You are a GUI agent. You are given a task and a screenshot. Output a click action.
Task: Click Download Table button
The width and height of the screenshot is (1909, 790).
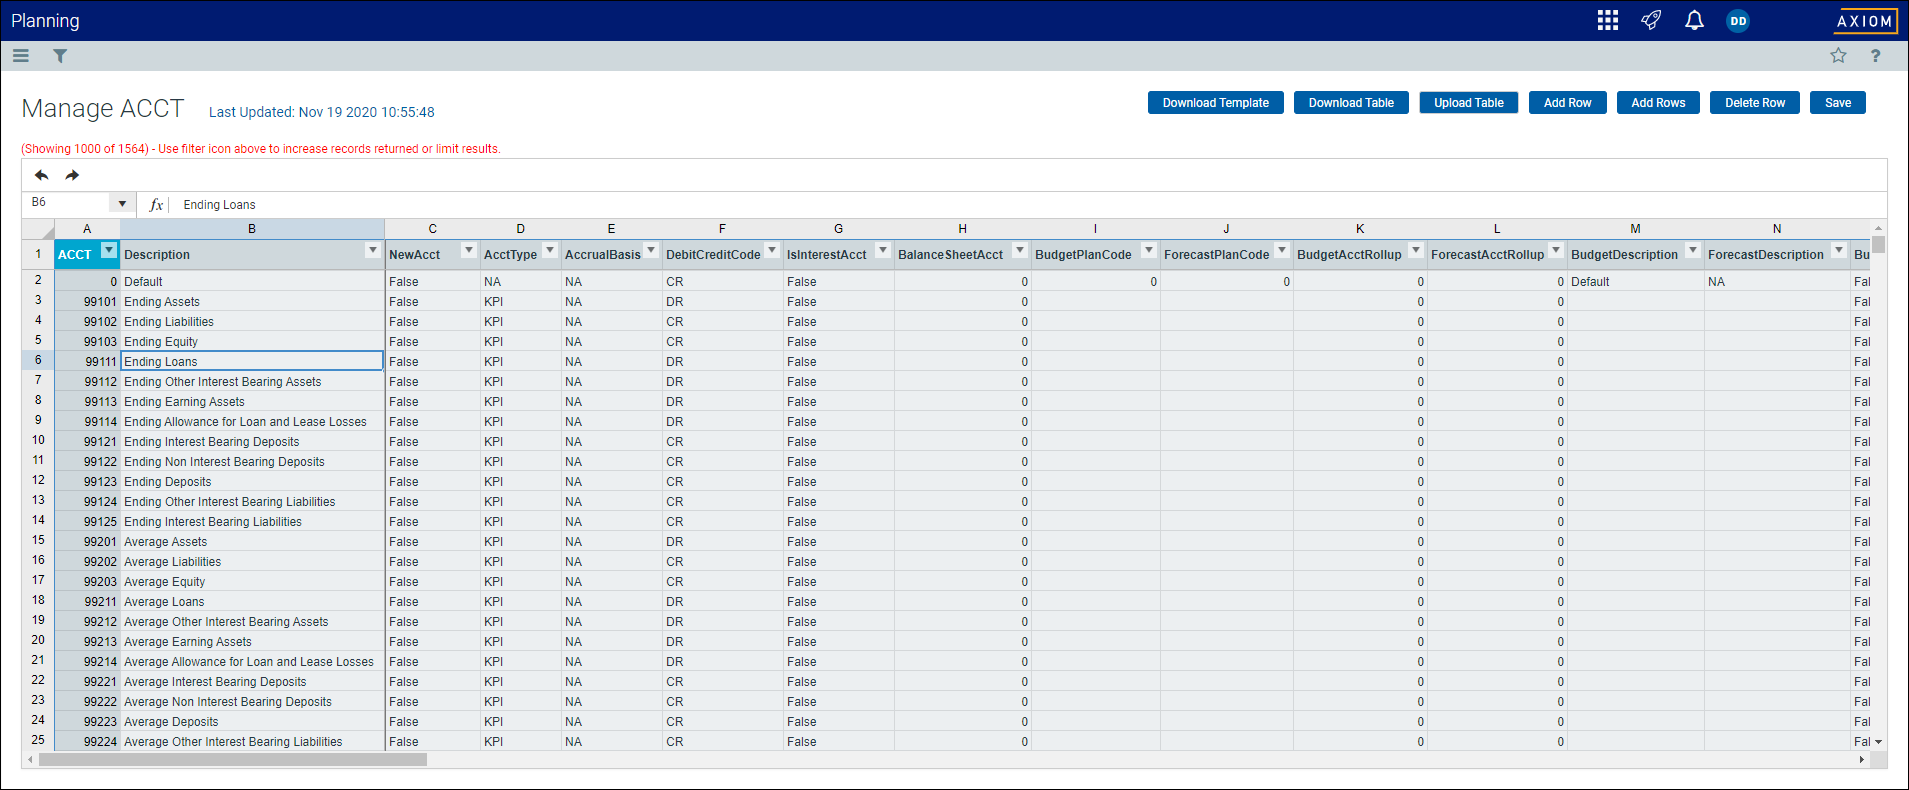click(1351, 103)
